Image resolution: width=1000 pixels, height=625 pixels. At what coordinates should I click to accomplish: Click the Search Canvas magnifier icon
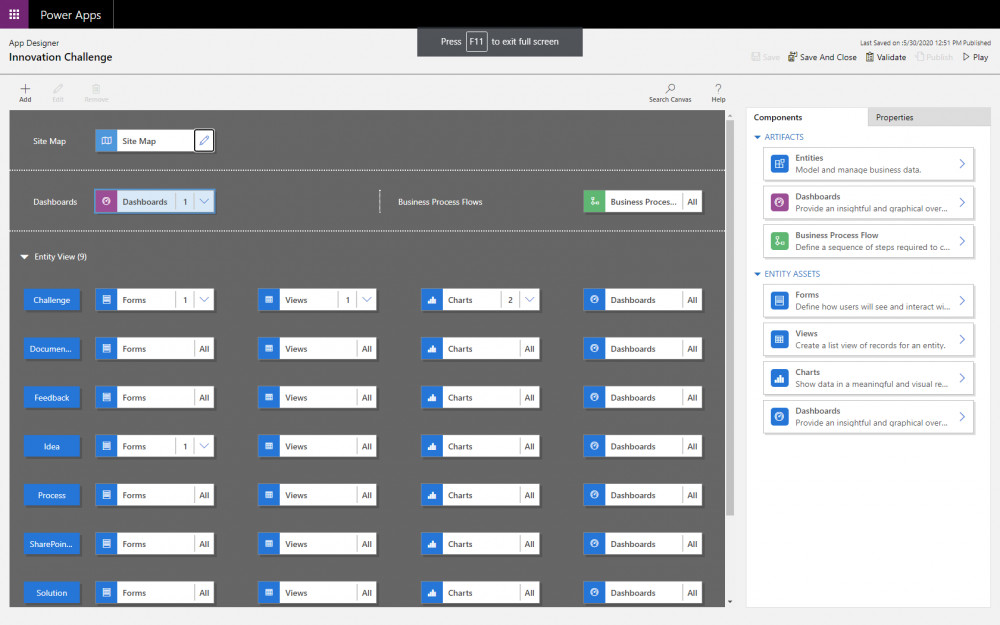670,89
